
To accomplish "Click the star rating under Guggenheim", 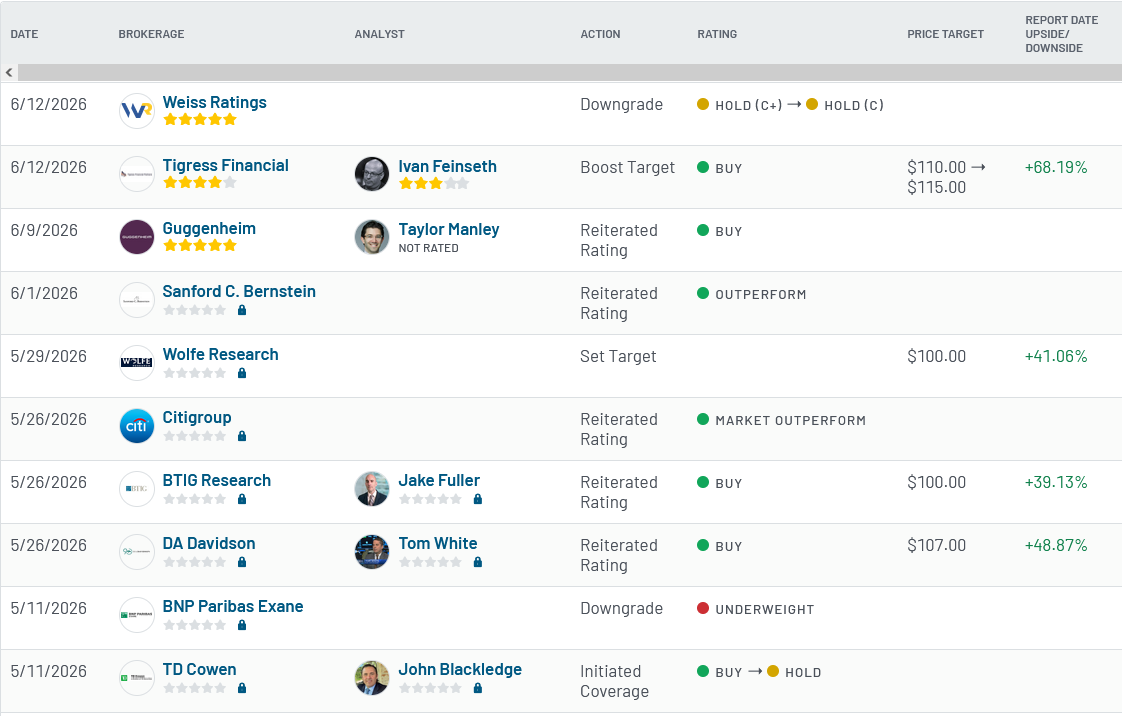I will coord(200,245).
